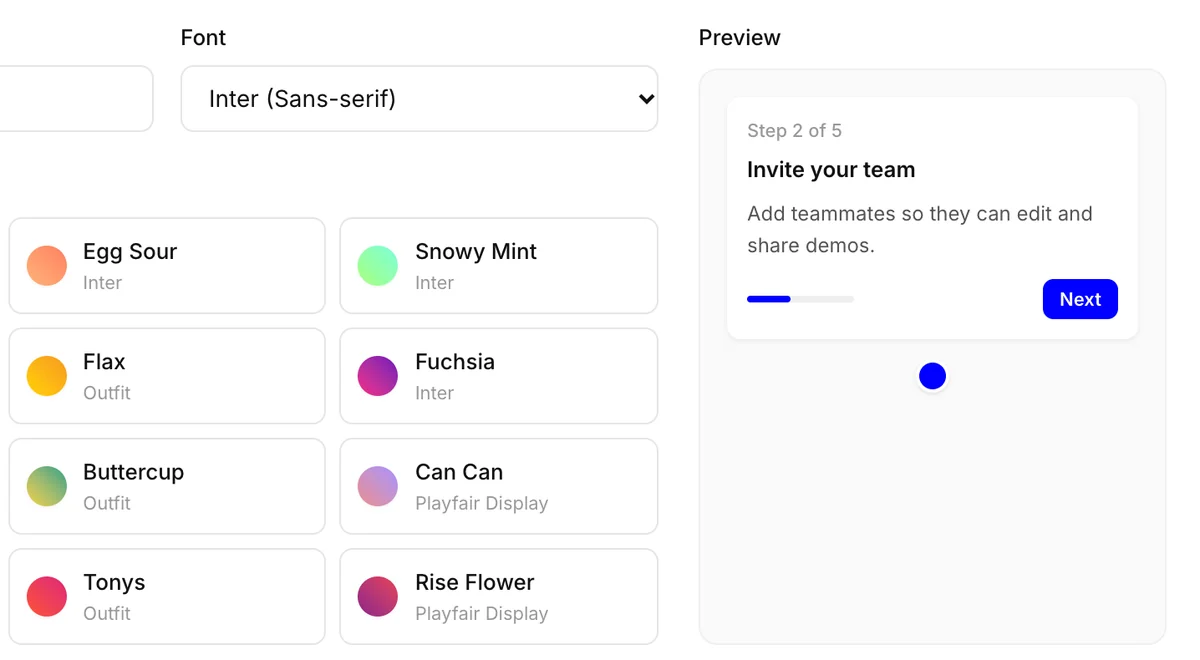1200x660 pixels.
Task: Click the Can Can lavender-pink swatch
Action: pos(378,486)
